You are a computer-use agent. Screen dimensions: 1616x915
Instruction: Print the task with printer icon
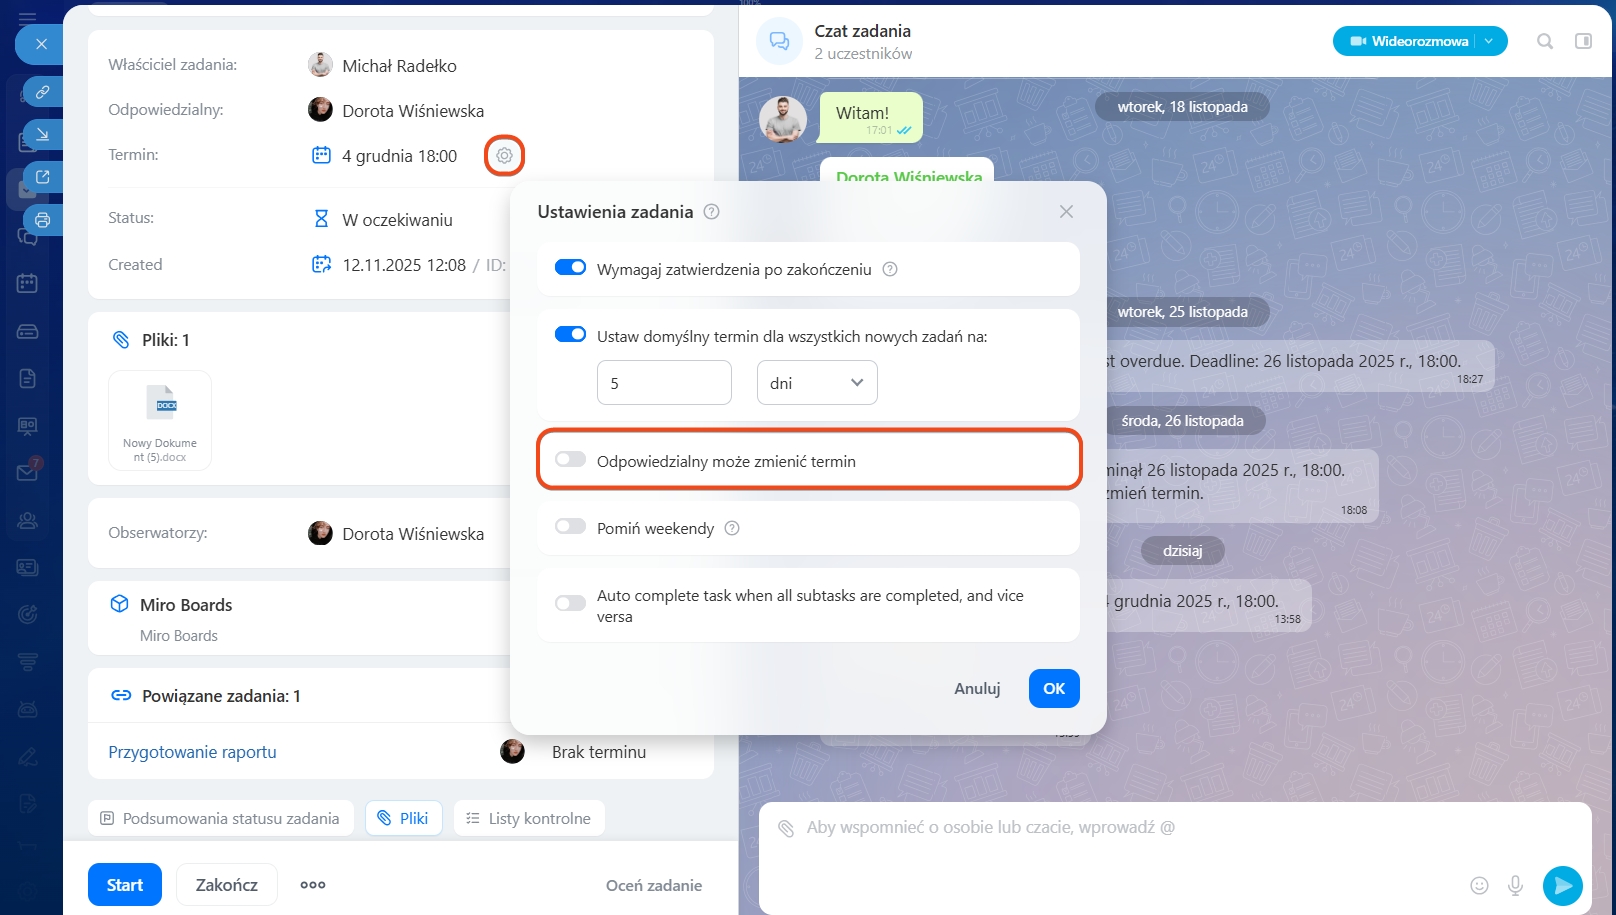tap(42, 220)
